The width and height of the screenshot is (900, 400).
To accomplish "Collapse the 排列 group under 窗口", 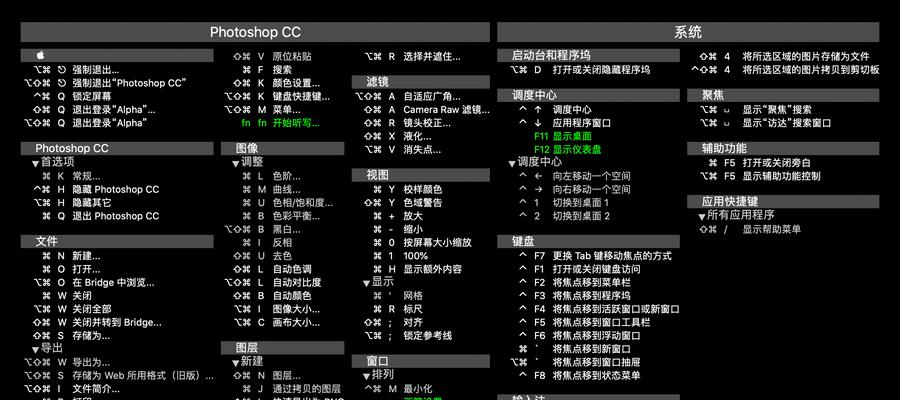I will (367, 376).
